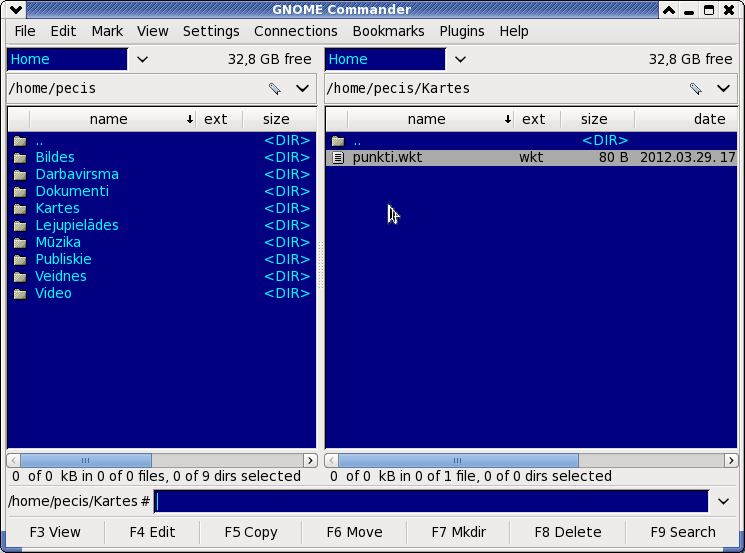Open right pane Home device dropdown arrow

pyautogui.click(x=460, y=59)
